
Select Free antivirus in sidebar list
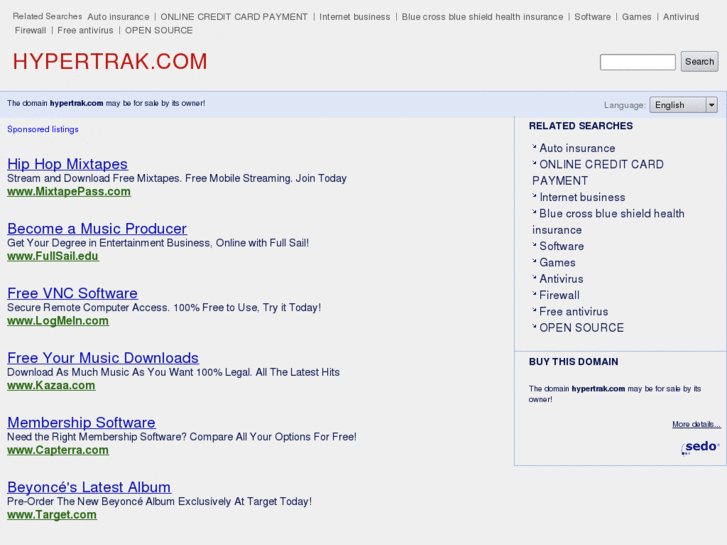pyautogui.click(x=574, y=312)
